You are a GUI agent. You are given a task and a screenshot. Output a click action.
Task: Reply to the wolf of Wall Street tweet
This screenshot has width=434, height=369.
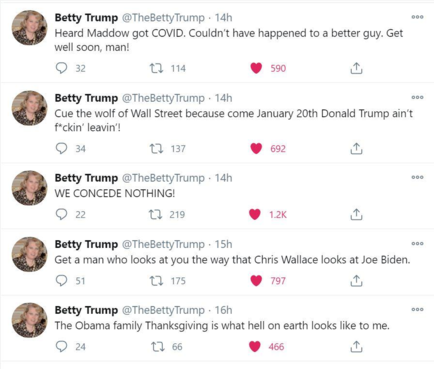click(61, 148)
